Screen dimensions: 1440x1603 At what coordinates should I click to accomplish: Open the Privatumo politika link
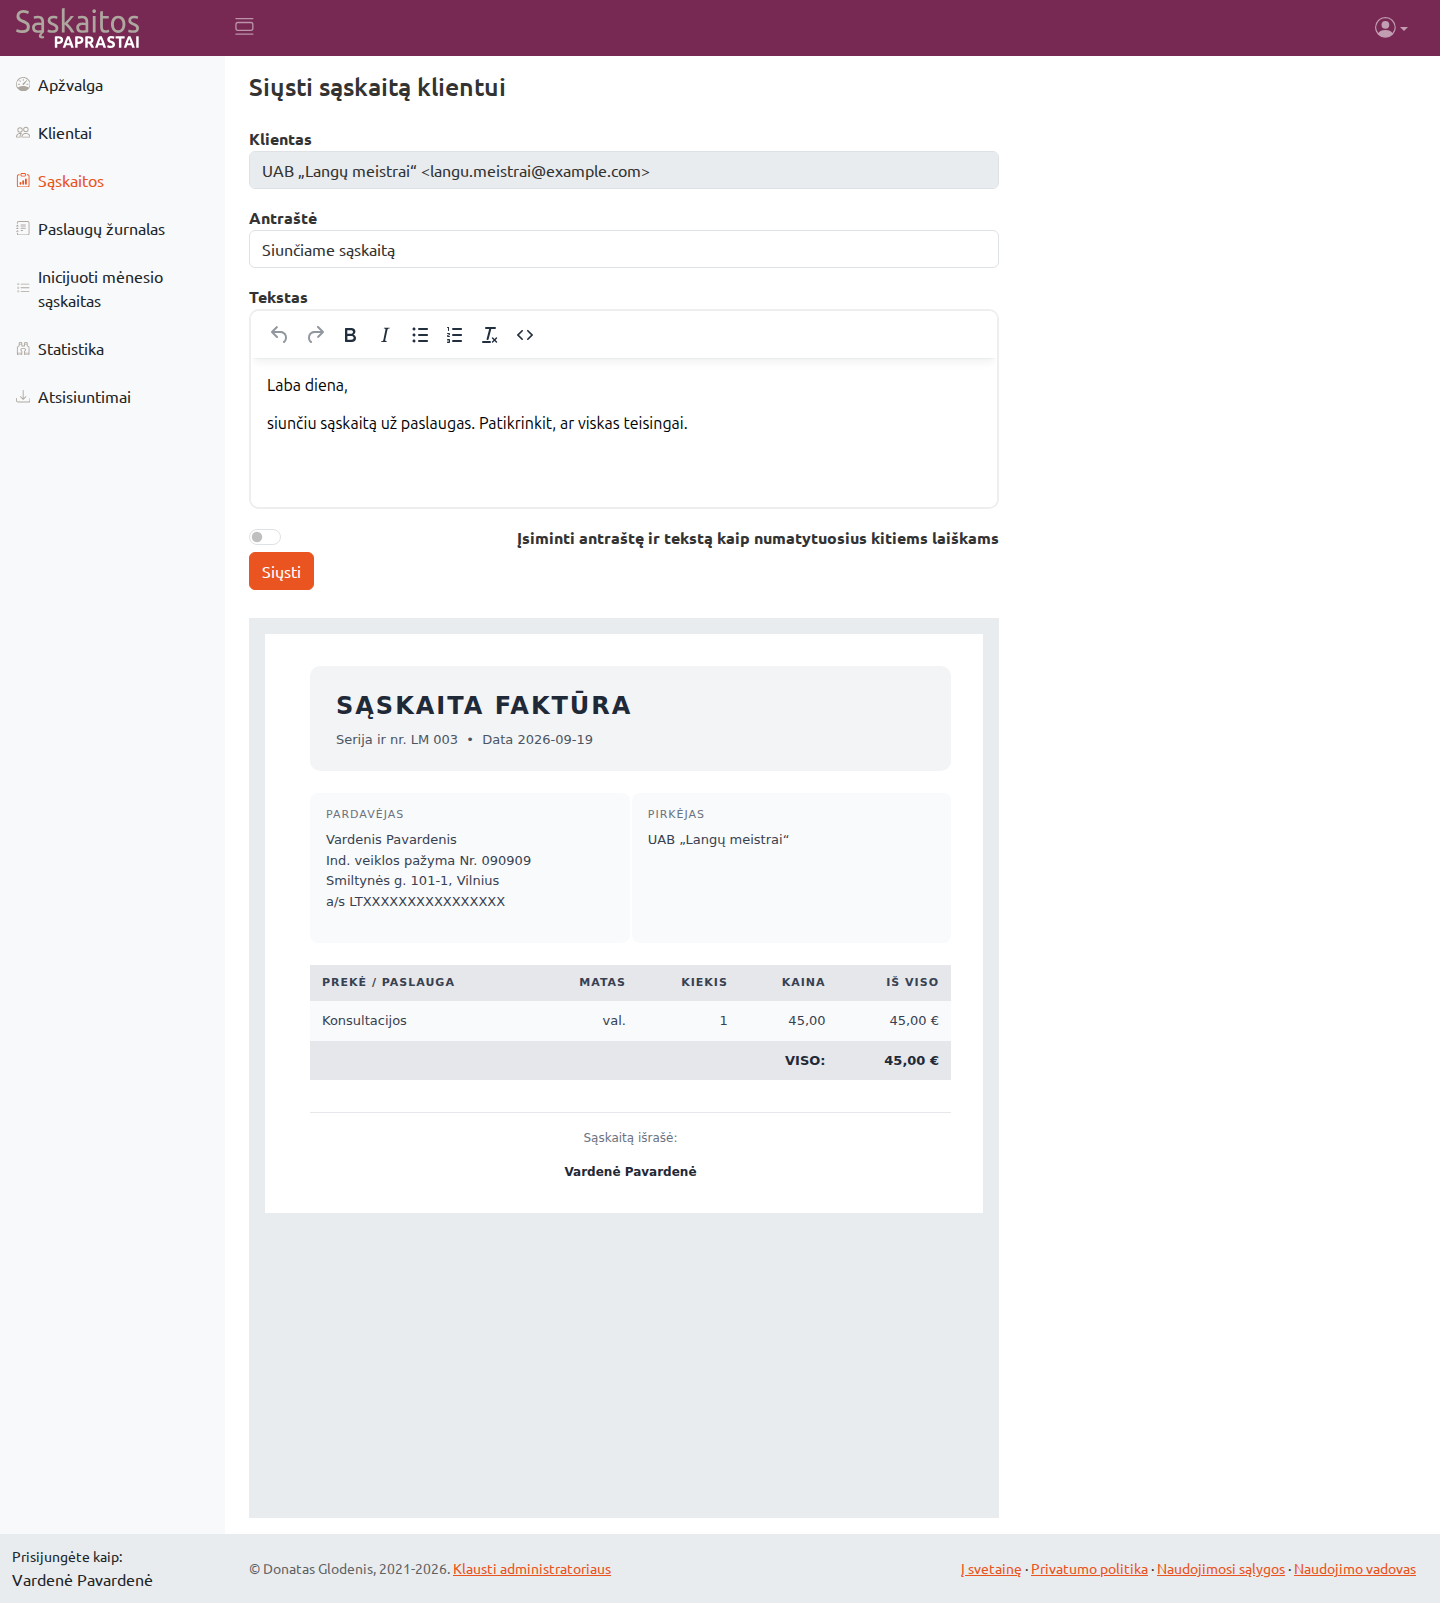tap(1089, 1569)
